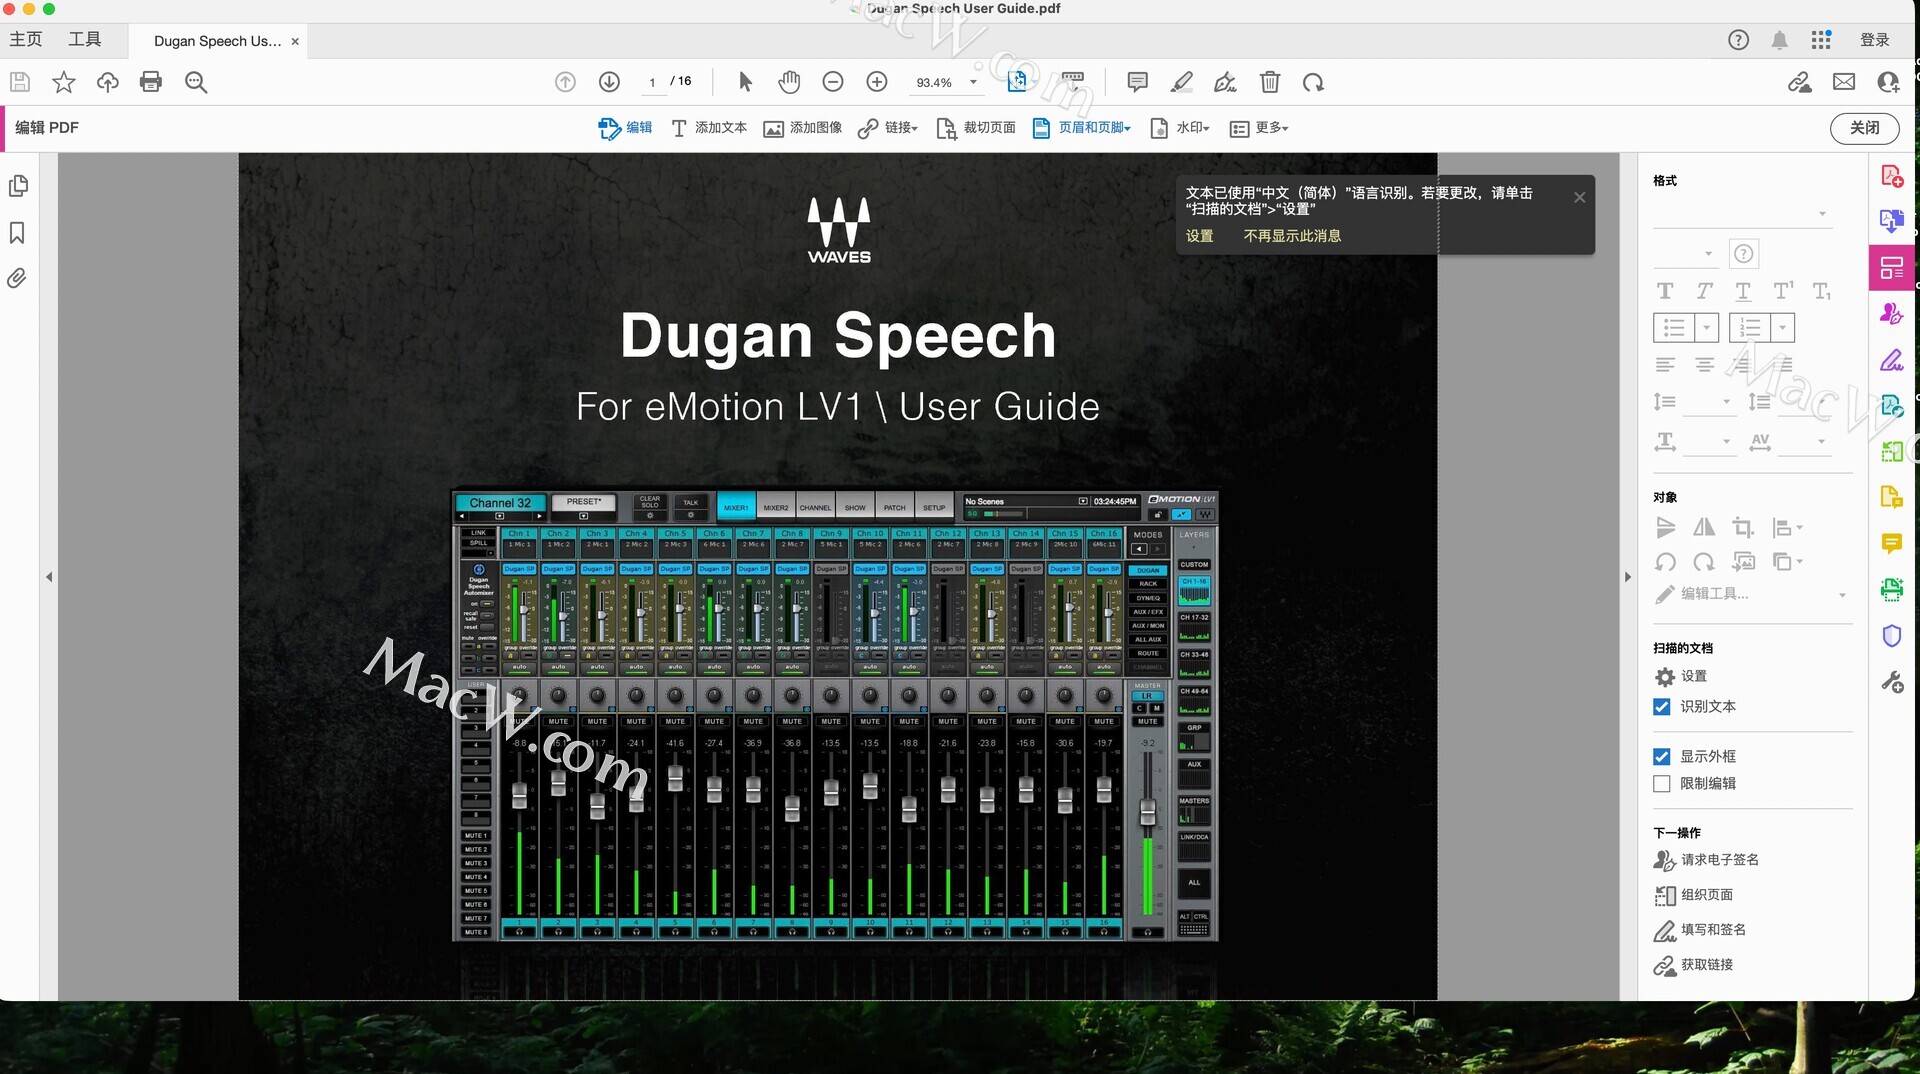The width and height of the screenshot is (1920, 1074).
Task: Switch to the 主页 tab
Action: pyautogui.click(x=26, y=40)
